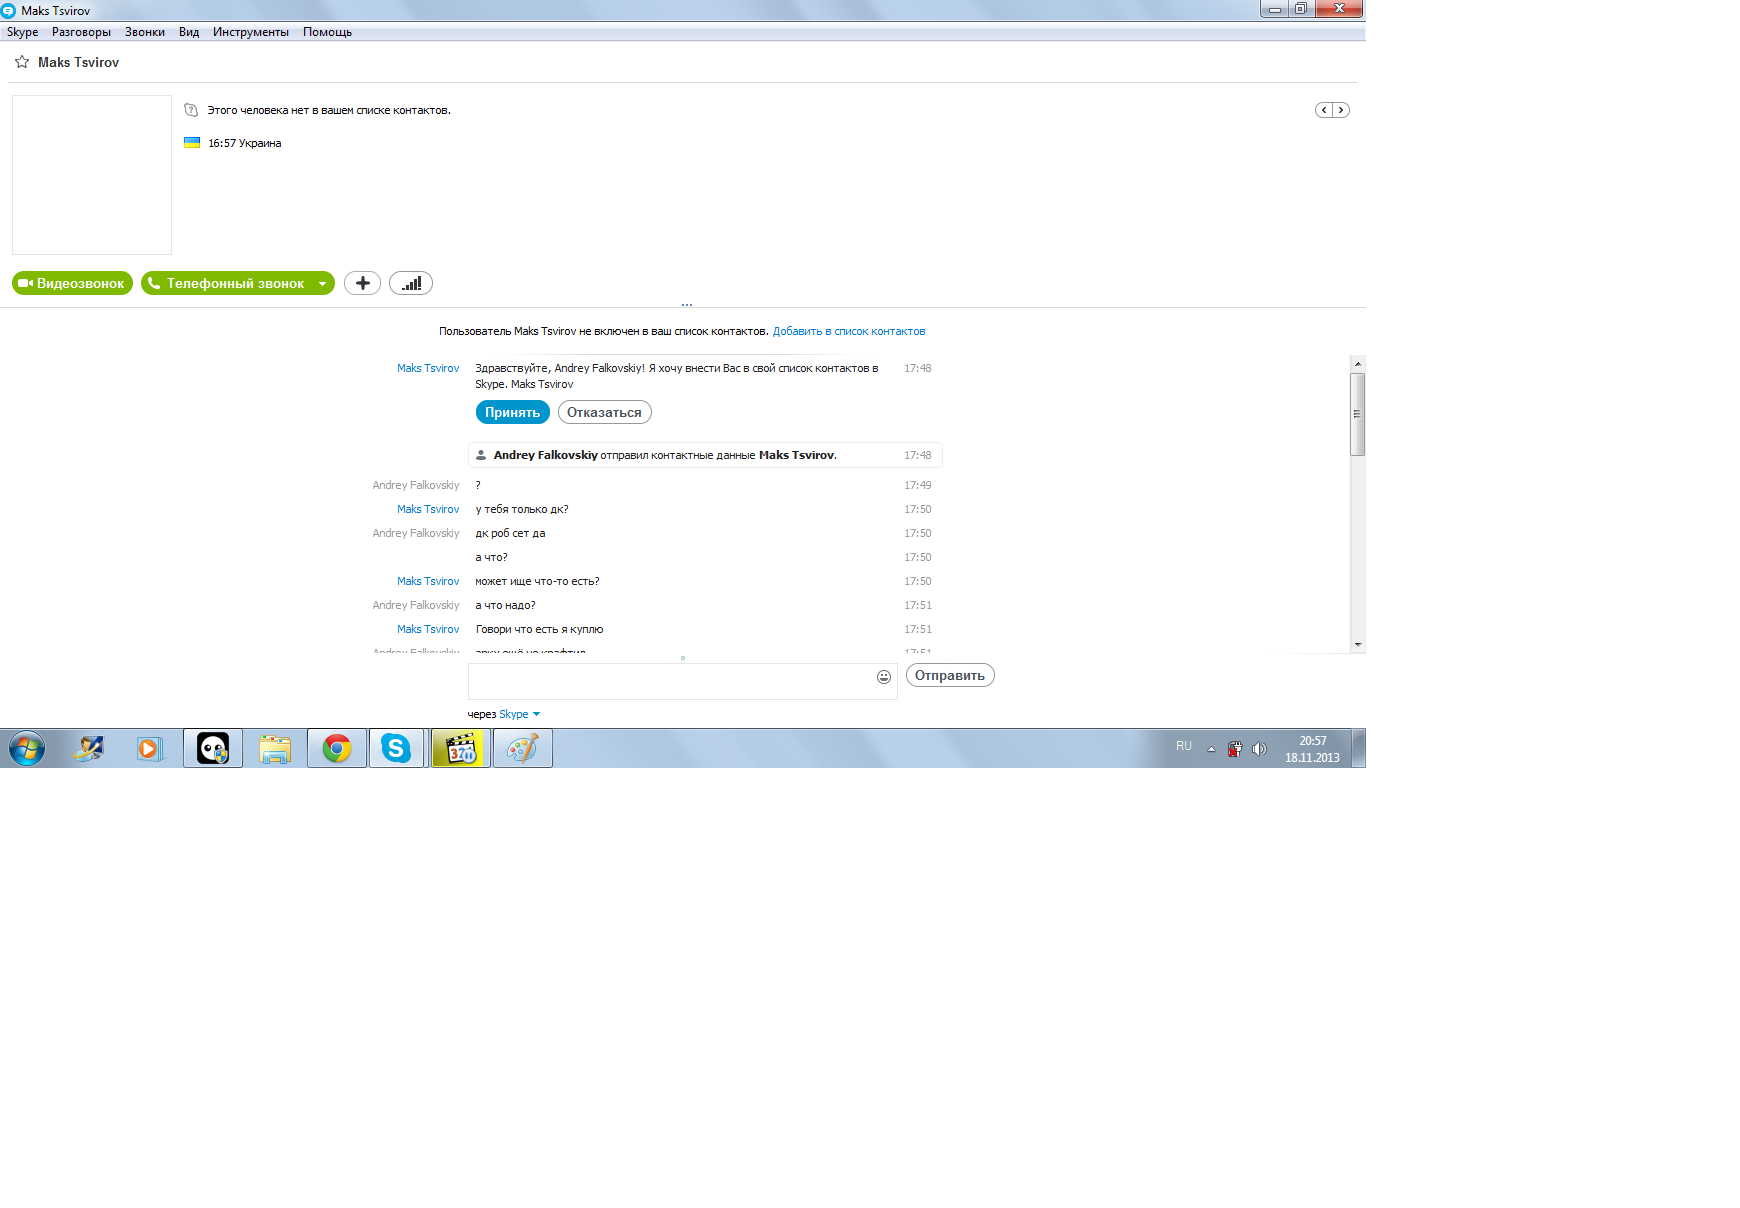Open the panda app taskbar icon
Screen dimensions: 1740x1208
[x=213, y=748]
